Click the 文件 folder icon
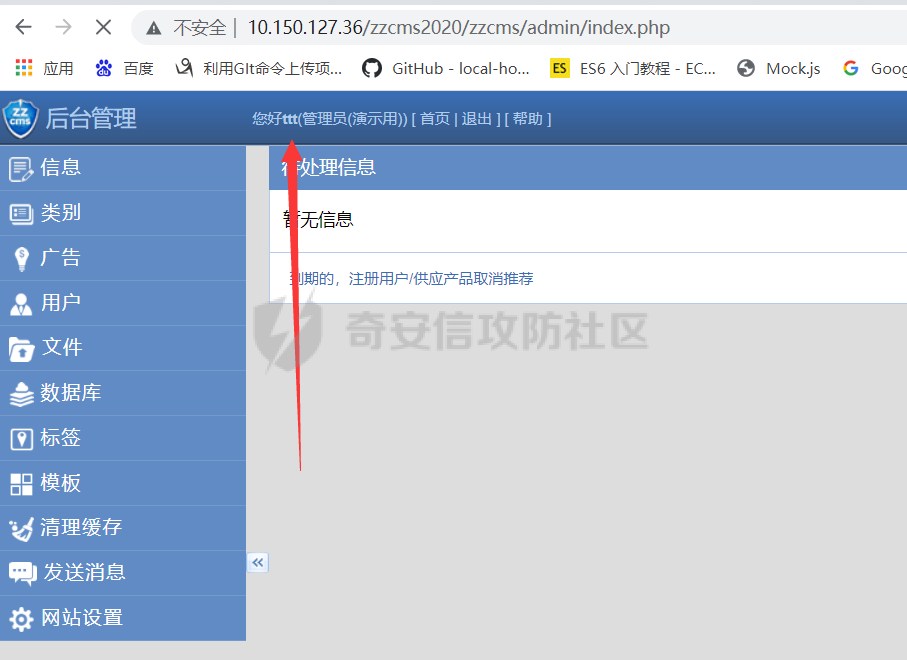Image resolution: width=907 pixels, height=660 pixels. tap(21, 349)
